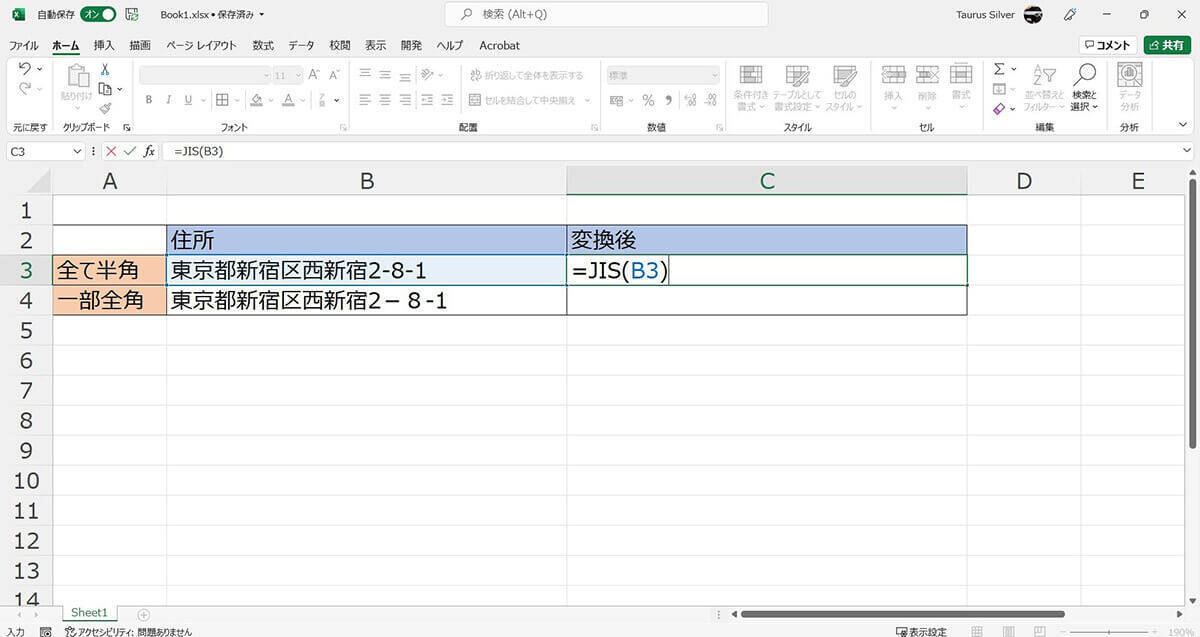Click the AutoSum sigma icon
This screenshot has width=1200, height=637.
coord(998,69)
